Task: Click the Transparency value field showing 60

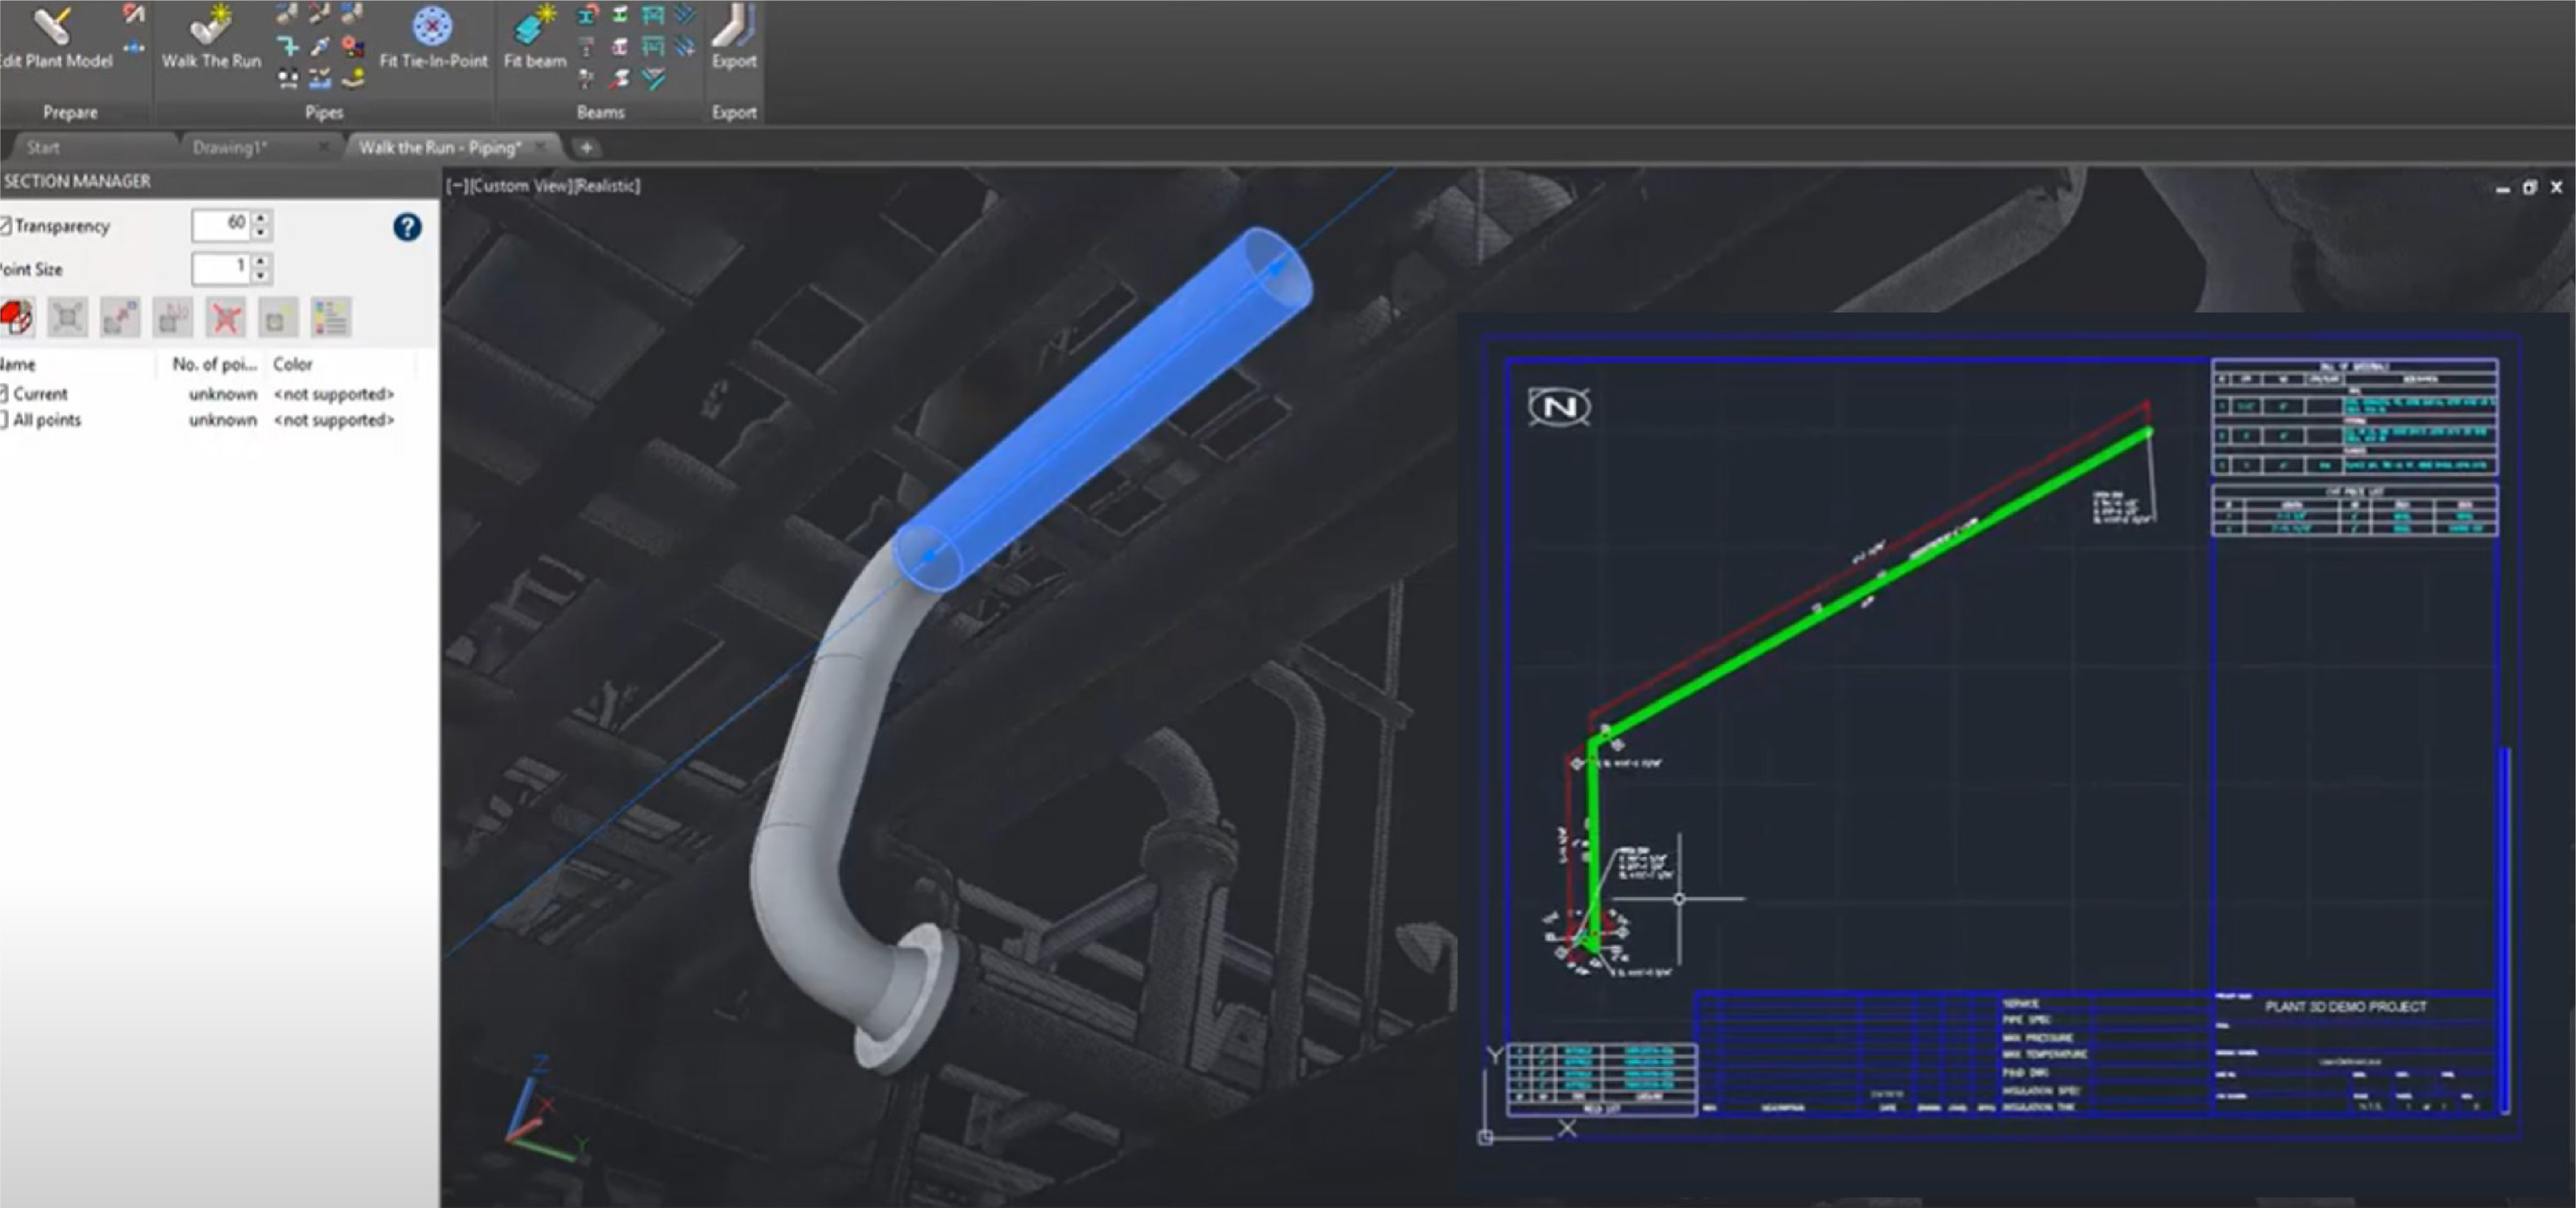Action: [x=221, y=225]
